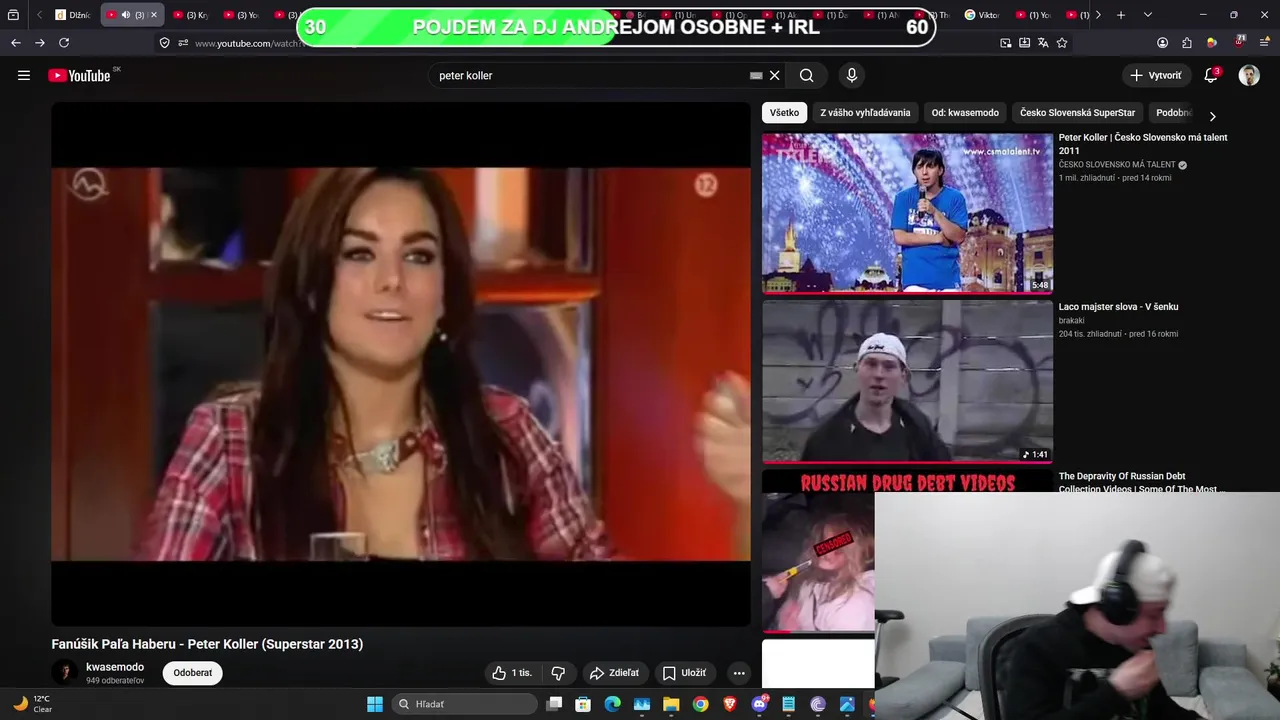The width and height of the screenshot is (1280, 720).
Task: Open Brave browser from taskbar
Action: (x=730, y=704)
